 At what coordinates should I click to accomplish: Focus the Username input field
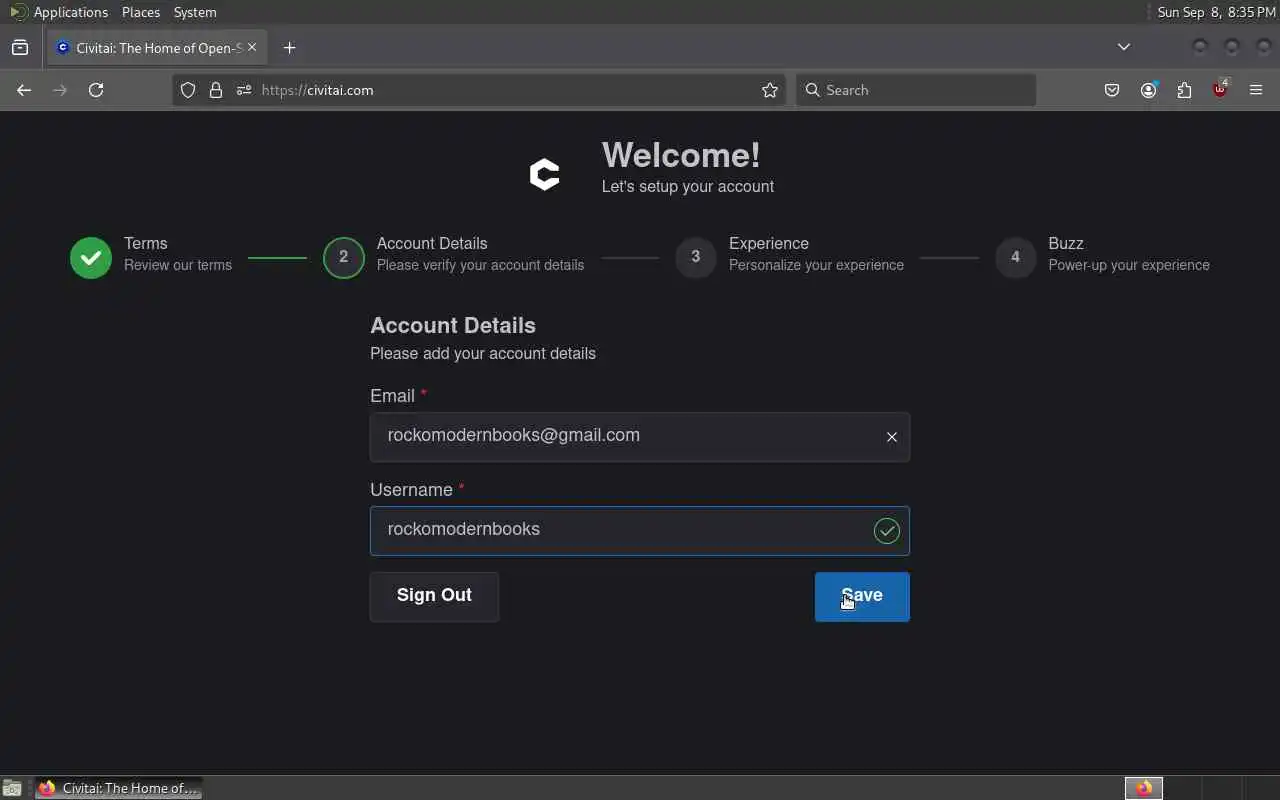tap(640, 531)
